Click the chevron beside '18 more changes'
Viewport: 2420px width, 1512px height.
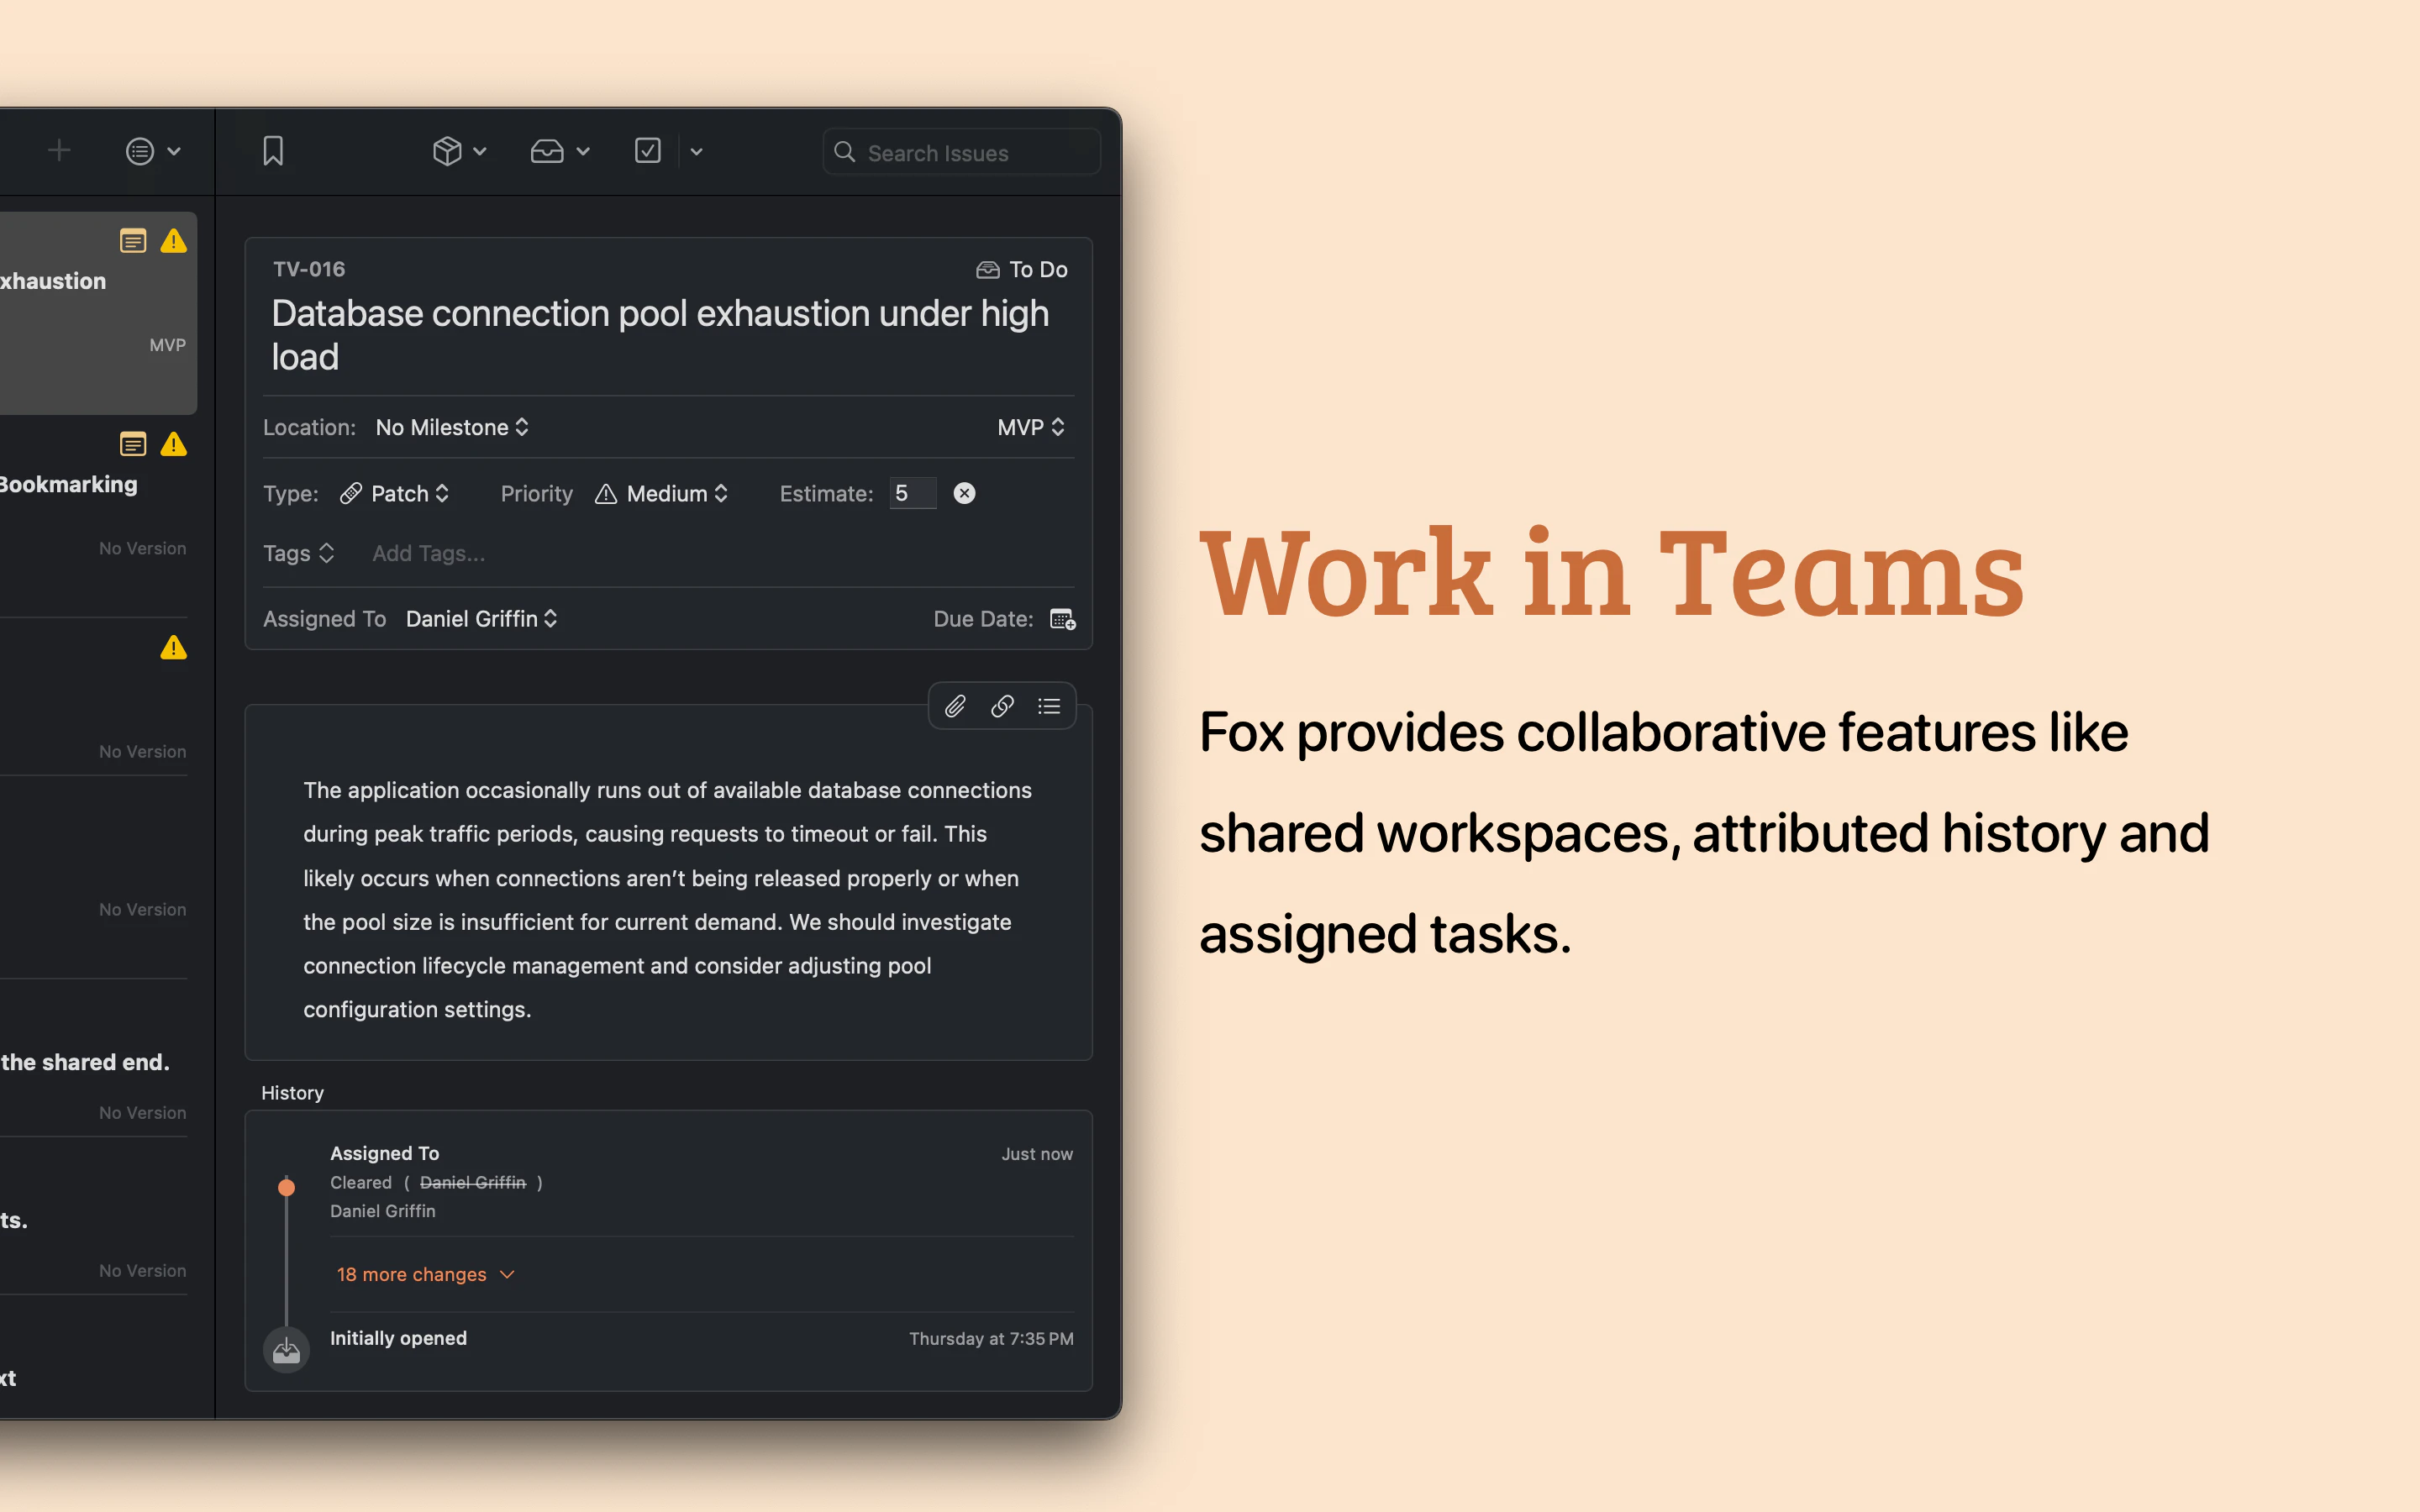tap(507, 1274)
